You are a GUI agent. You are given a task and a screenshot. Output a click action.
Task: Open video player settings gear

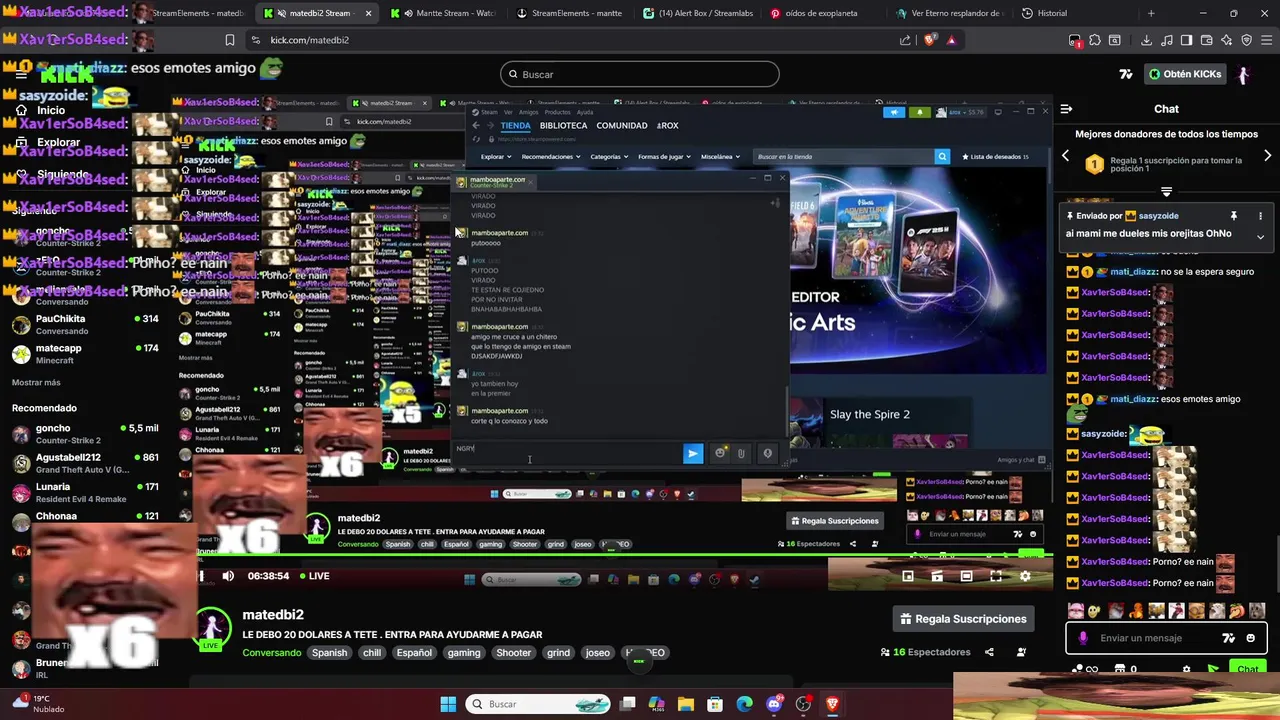coord(1025,576)
